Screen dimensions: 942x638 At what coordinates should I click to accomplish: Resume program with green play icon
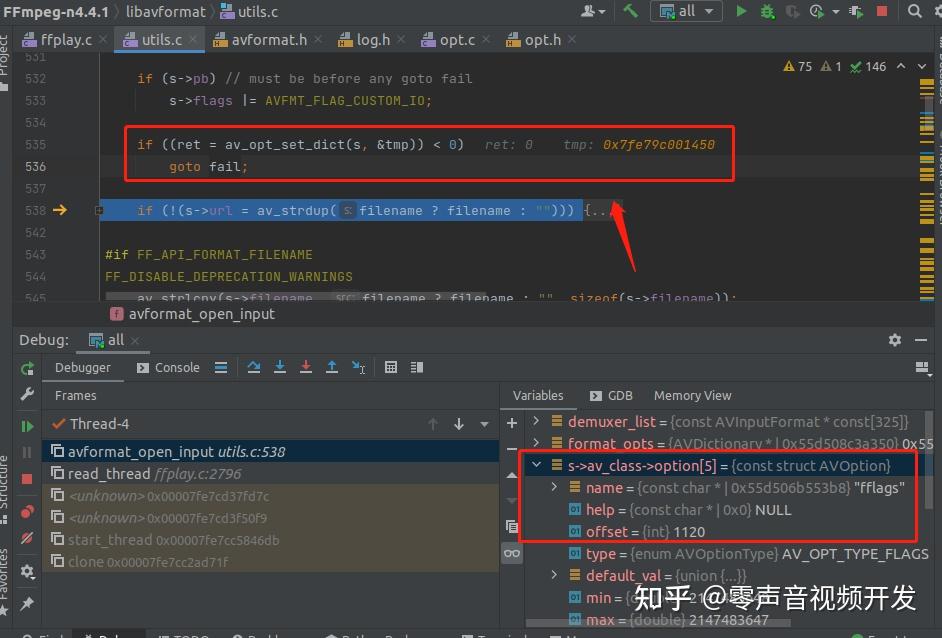[27, 427]
